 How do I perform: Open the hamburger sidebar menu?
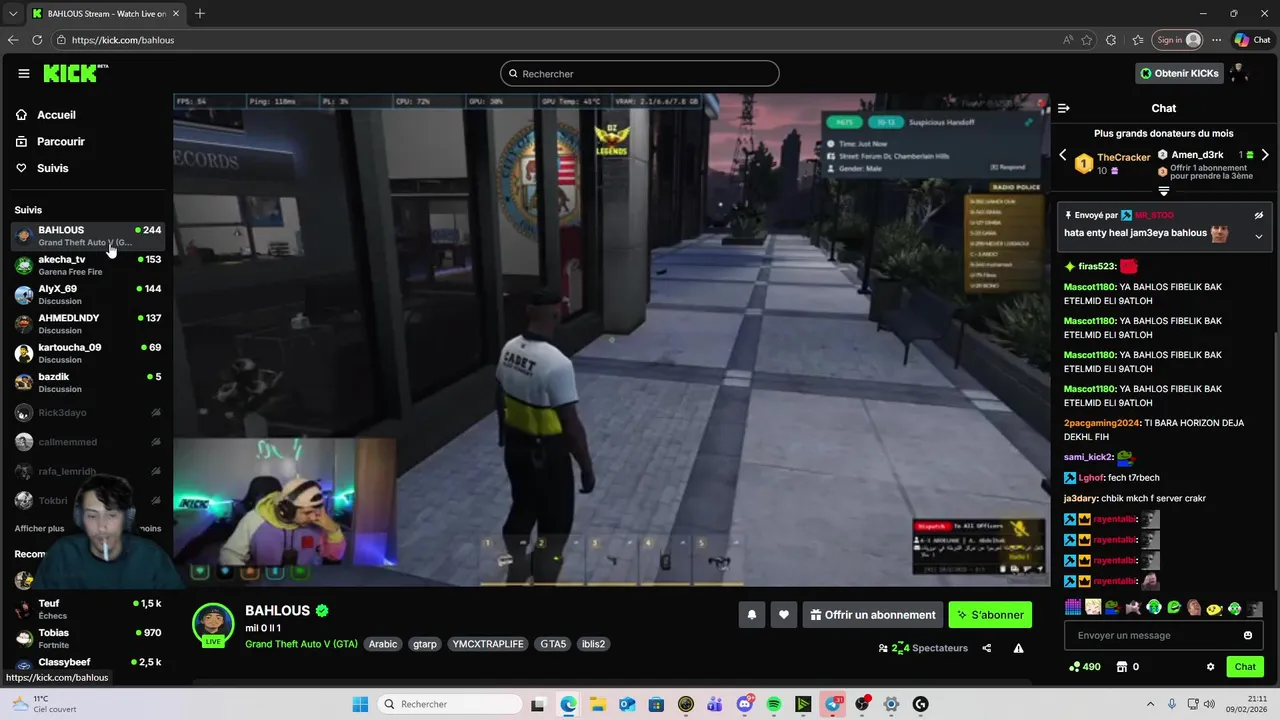(x=24, y=73)
